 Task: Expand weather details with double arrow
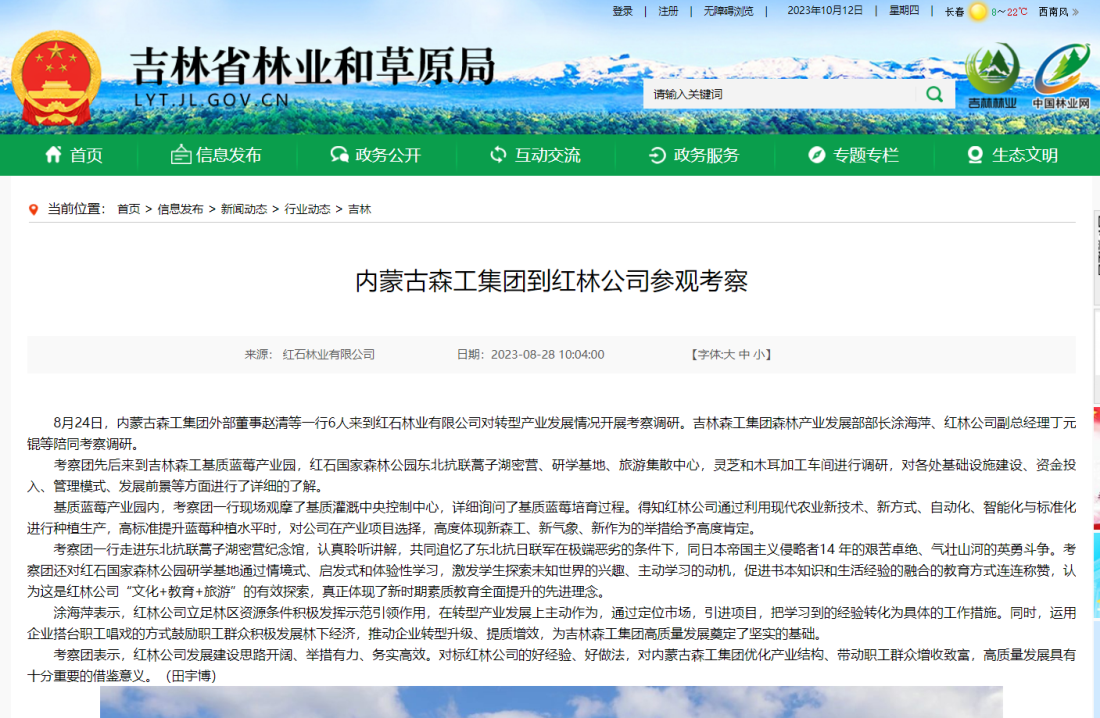[x=1076, y=12]
